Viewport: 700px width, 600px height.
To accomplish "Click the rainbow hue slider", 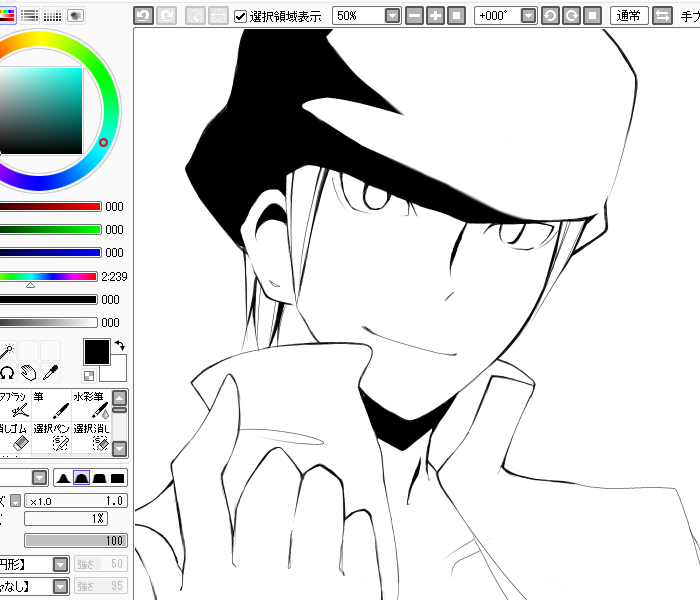I will pyautogui.click(x=48, y=276).
